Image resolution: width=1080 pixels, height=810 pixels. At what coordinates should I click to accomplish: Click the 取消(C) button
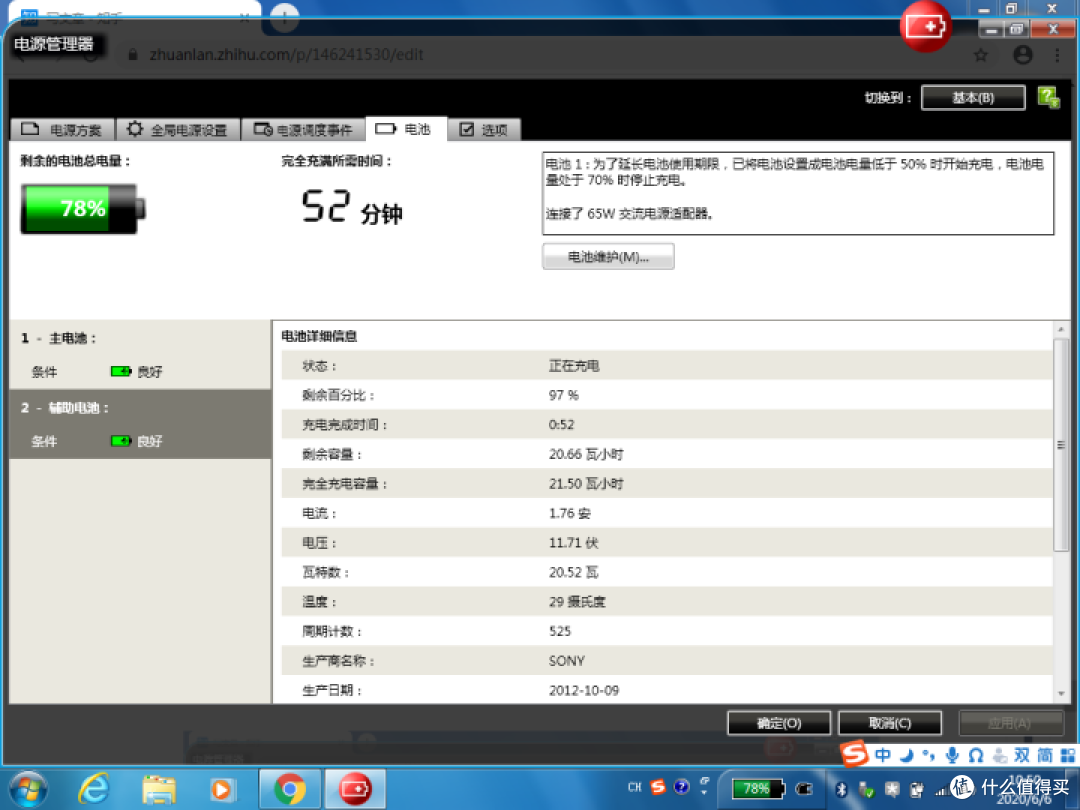coord(890,723)
